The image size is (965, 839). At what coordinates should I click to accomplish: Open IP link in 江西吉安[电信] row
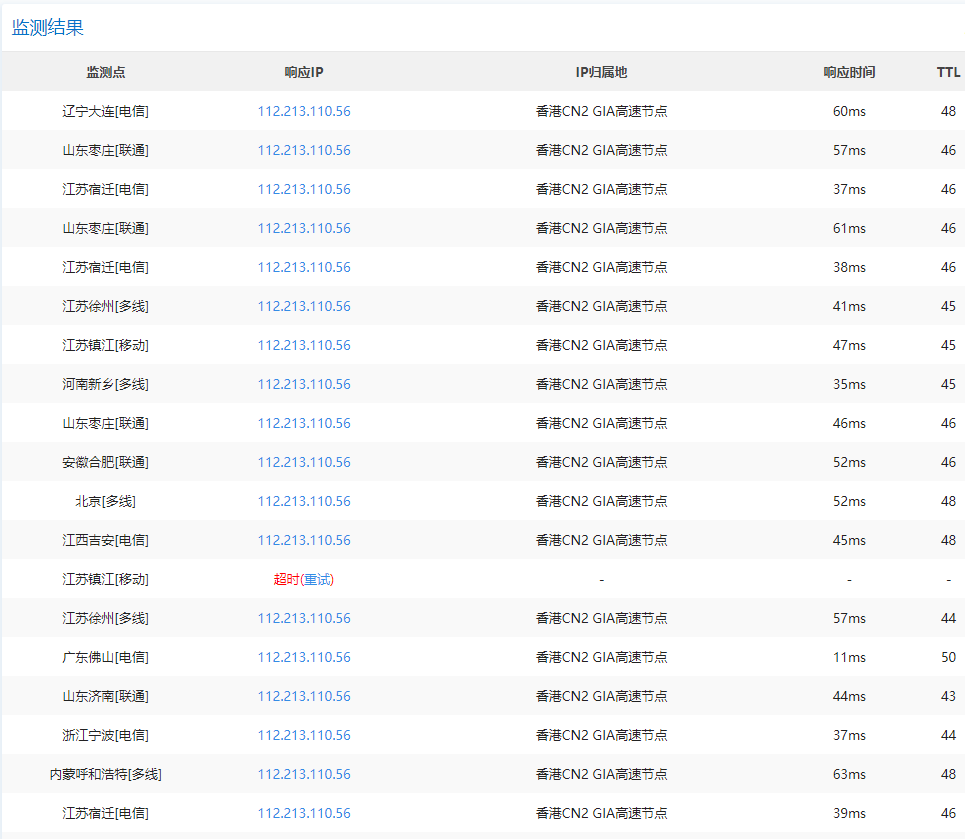(304, 540)
